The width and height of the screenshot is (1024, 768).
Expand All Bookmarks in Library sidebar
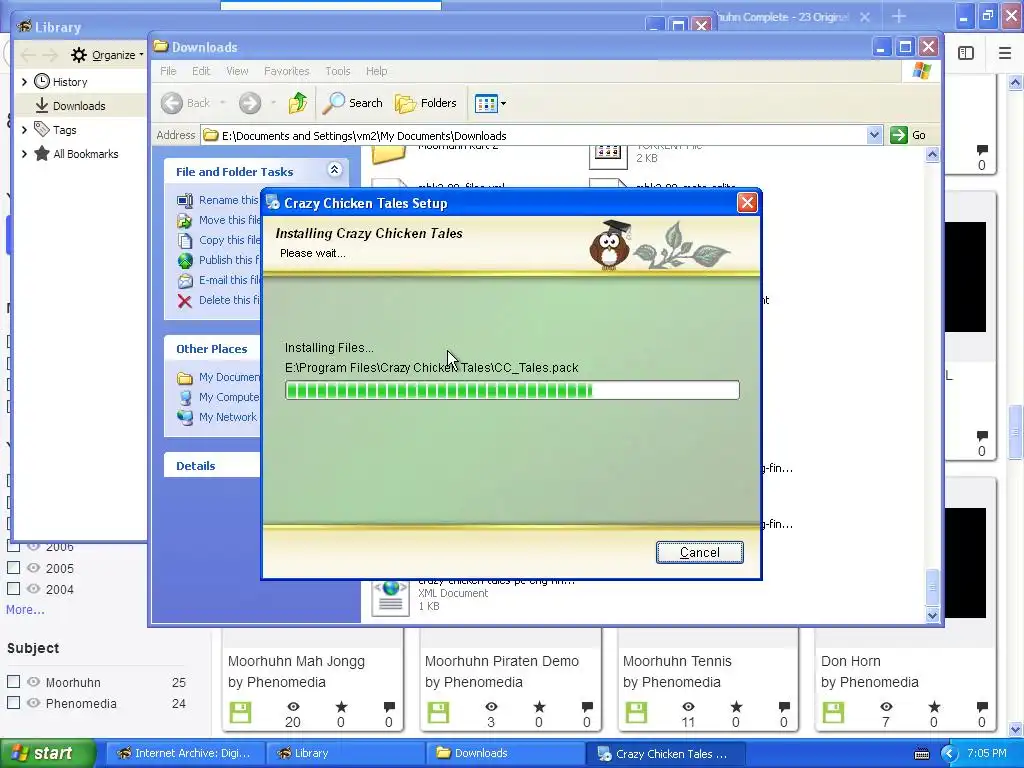coord(24,154)
